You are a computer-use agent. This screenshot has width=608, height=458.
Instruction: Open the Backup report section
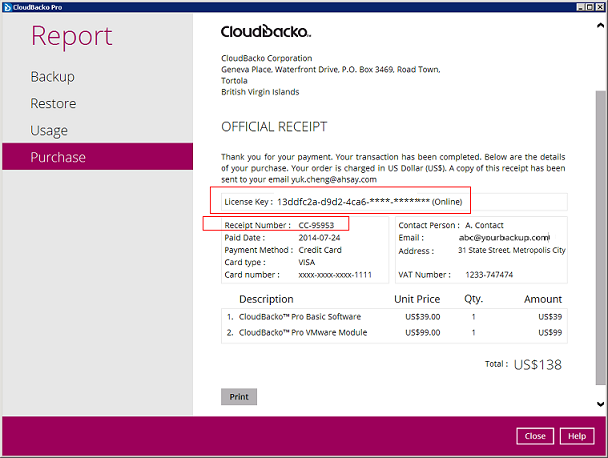(x=52, y=77)
